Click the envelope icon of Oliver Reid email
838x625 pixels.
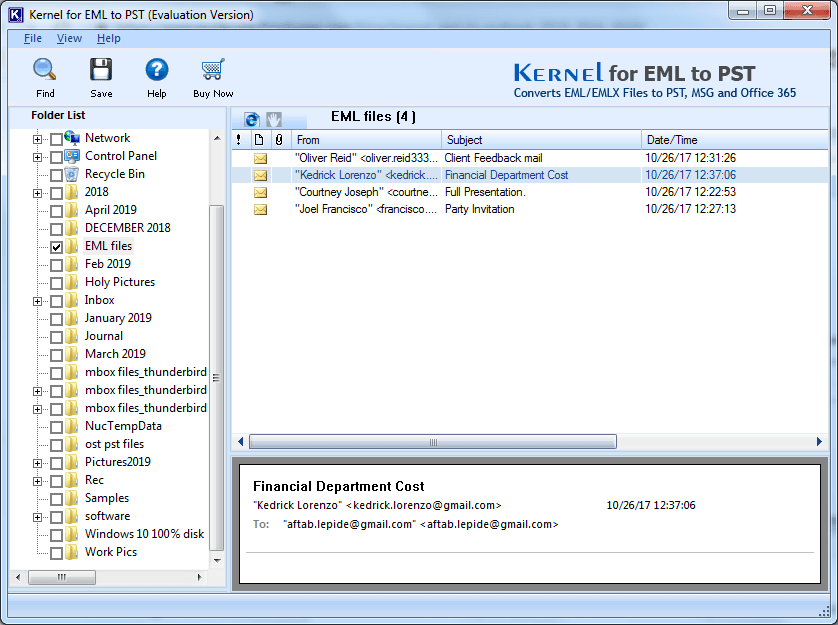(260, 158)
